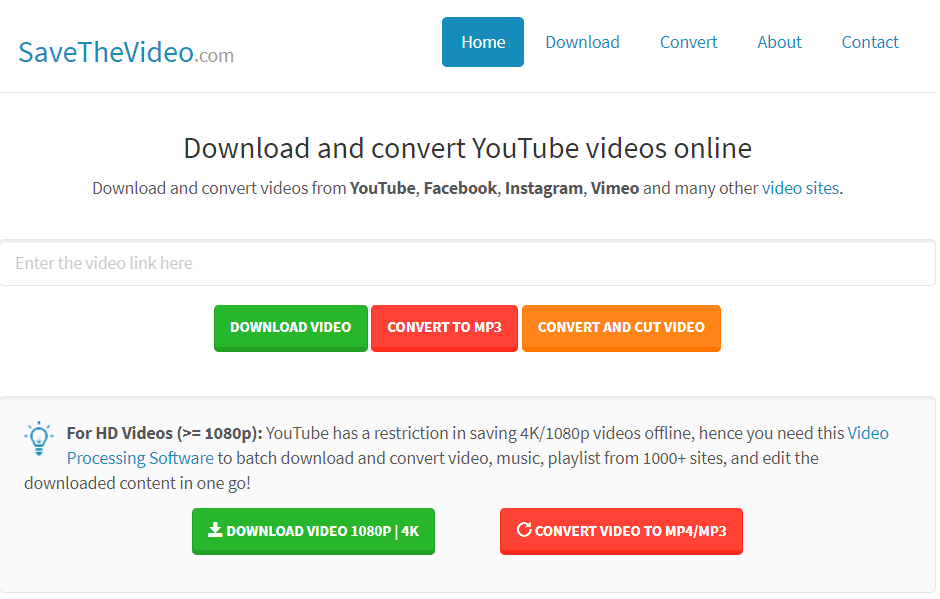Click the bold 'Vimeo' text in the subtitle
The image size is (940, 599).
point(615,188)
